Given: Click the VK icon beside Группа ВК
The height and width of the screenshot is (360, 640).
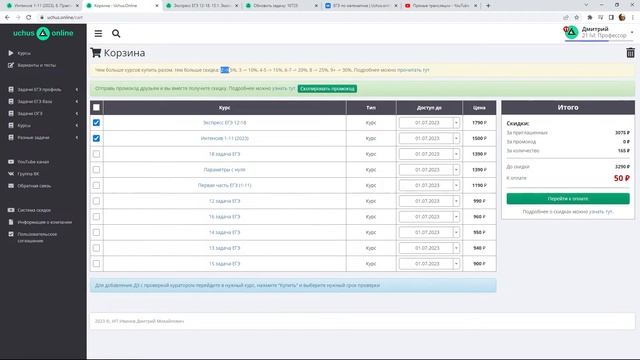Looking at the screenshot, I should pos(11,174).
